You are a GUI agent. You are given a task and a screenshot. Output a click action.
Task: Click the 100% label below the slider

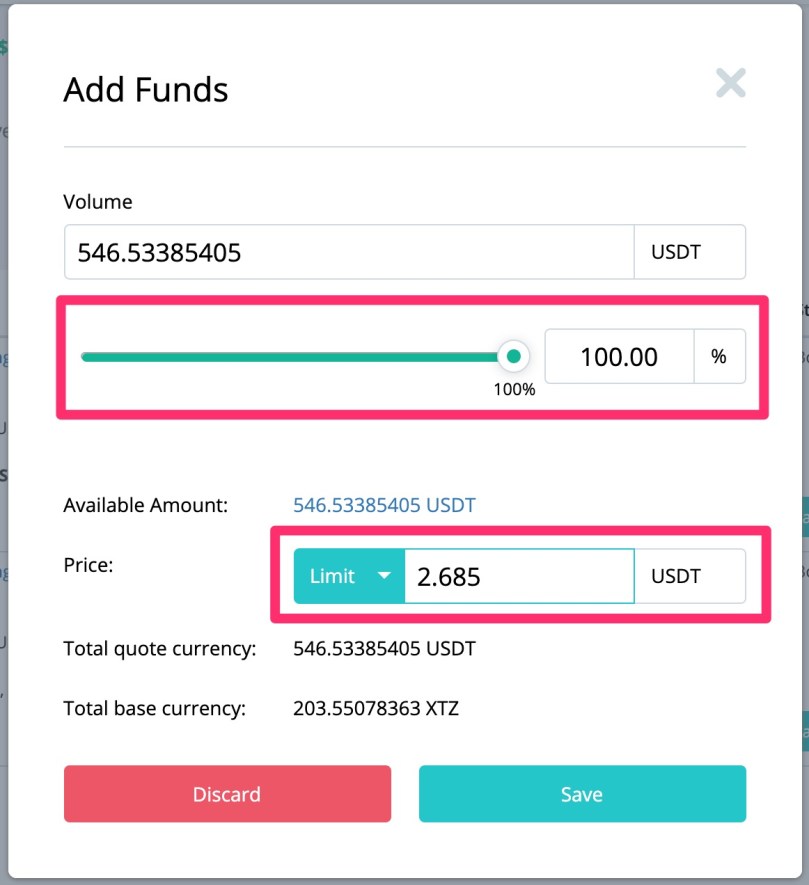tap(513, 389)
